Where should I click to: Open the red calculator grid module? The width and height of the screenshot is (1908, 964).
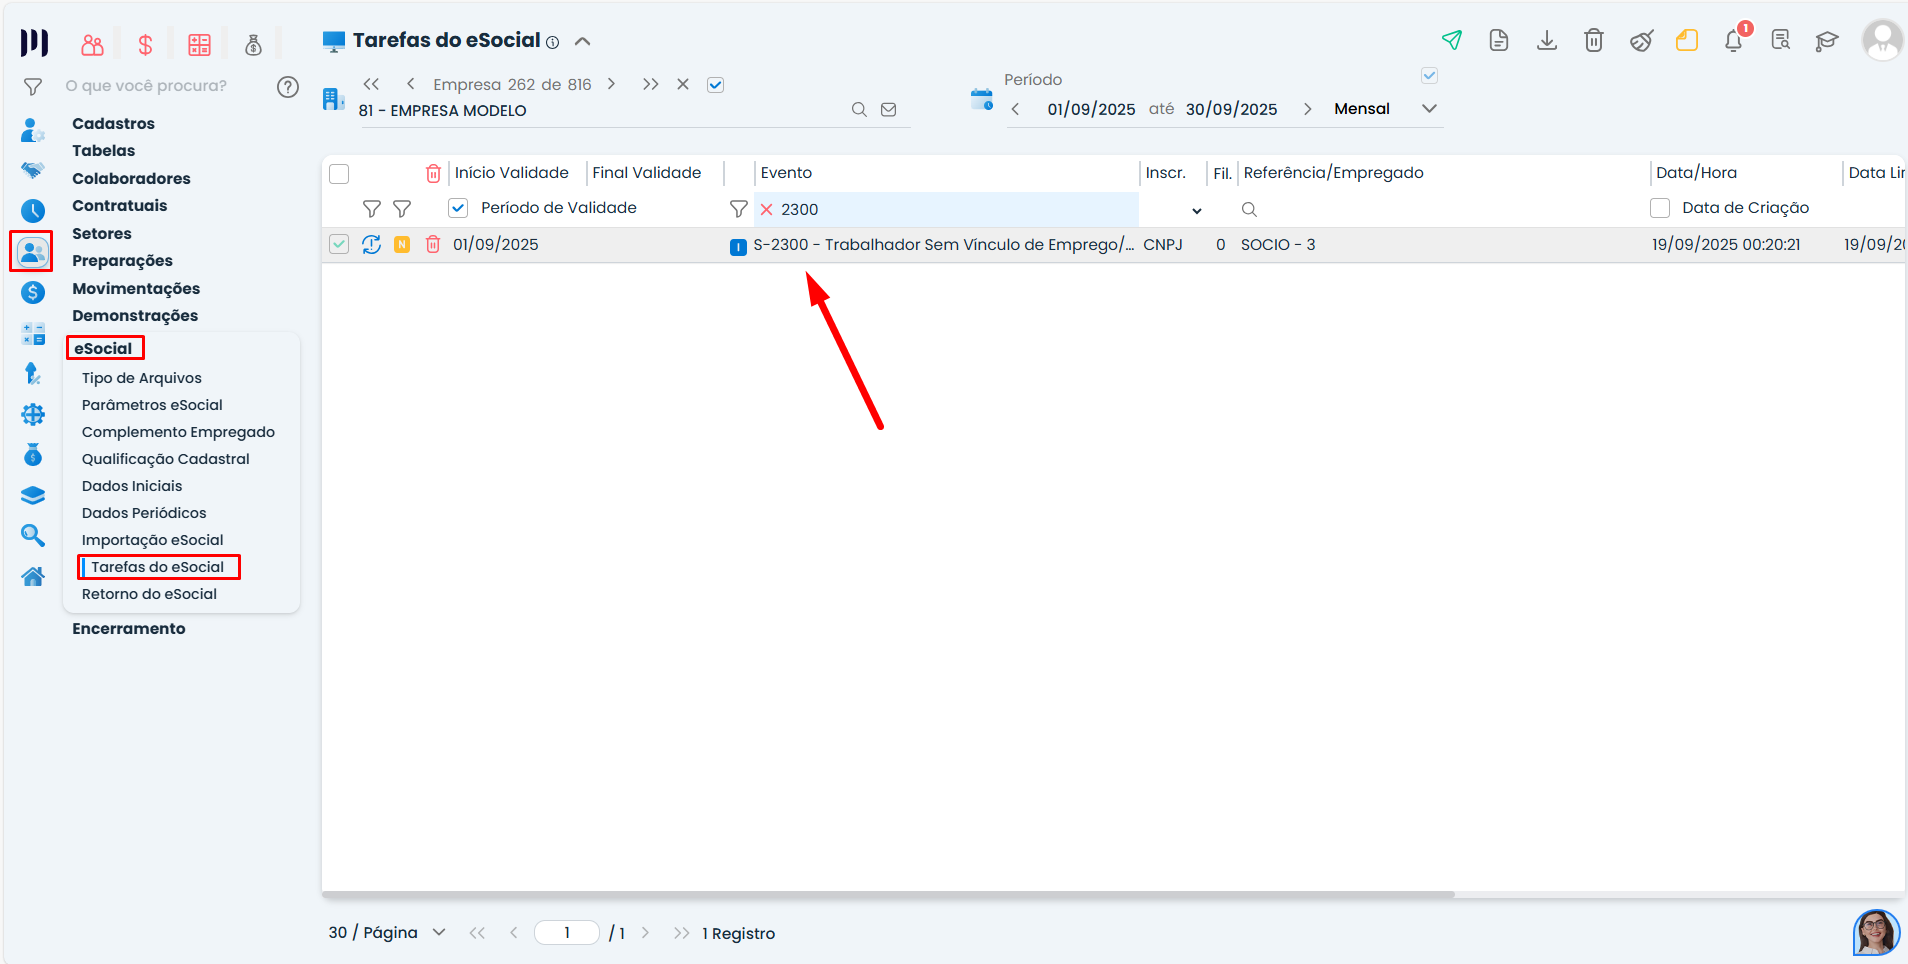(x=200, y=44)
